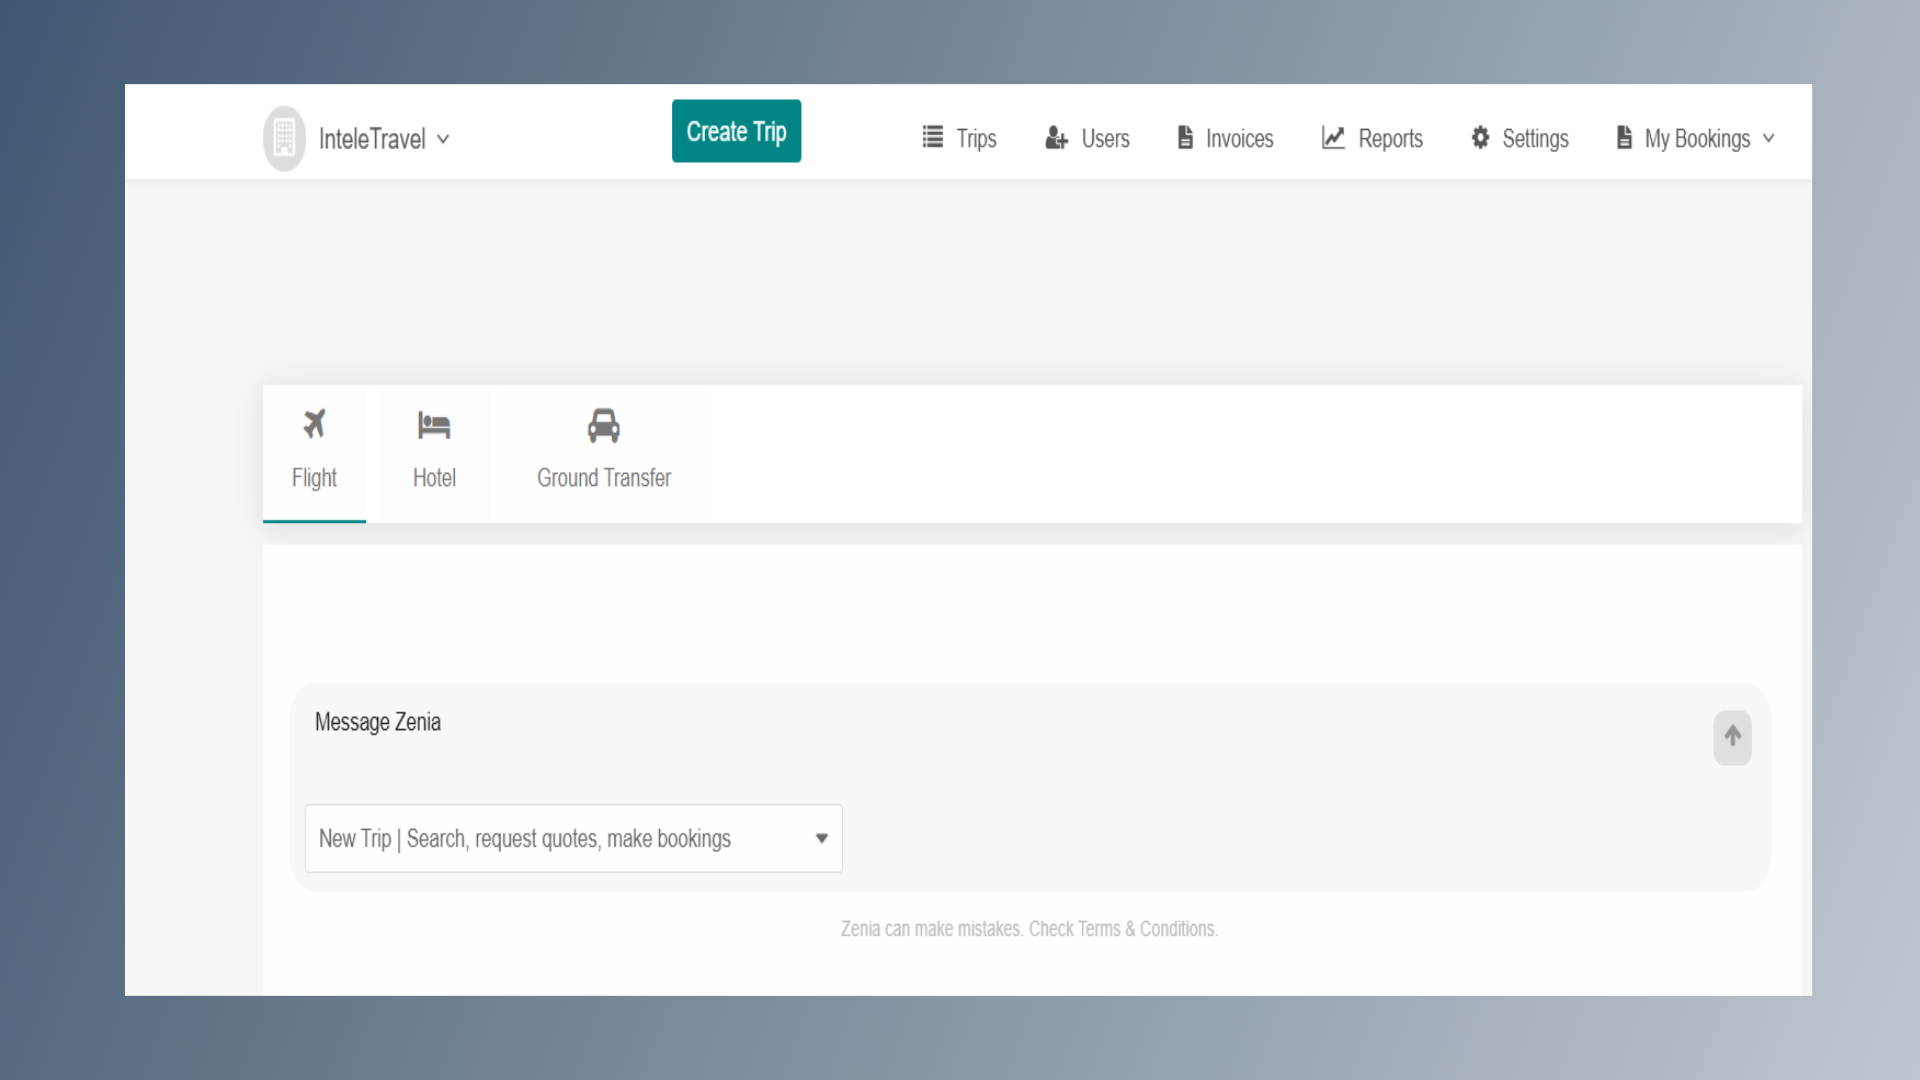Image resolution: width=1920 pixels, height=1080 pixels.
Task: Click the Settings gear icon
Action: point(1480,138)
